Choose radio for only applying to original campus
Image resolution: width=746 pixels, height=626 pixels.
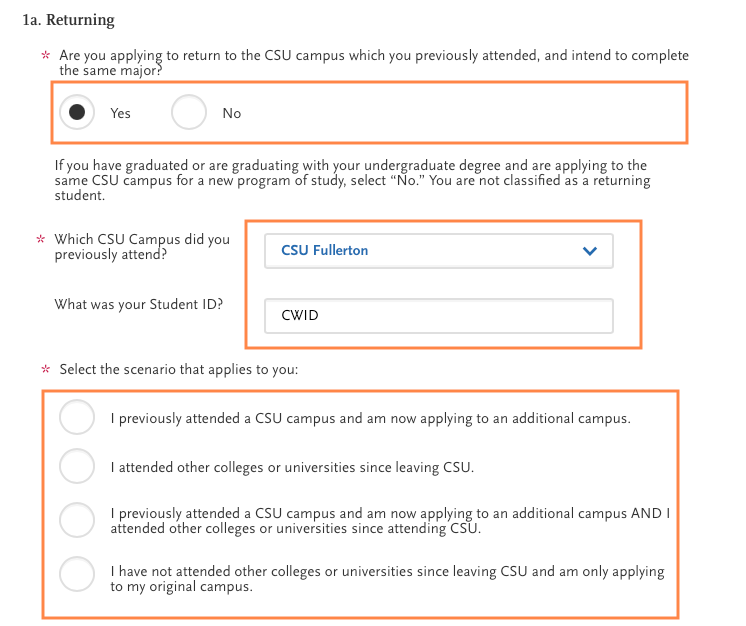click(x=76, y=578)
